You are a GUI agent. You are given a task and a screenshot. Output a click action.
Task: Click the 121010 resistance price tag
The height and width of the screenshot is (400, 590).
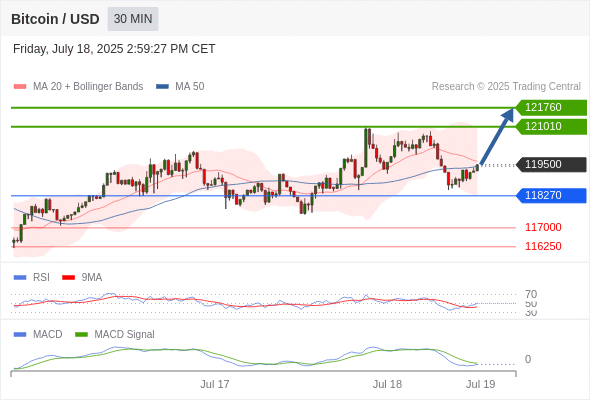(x=551, y=126)
